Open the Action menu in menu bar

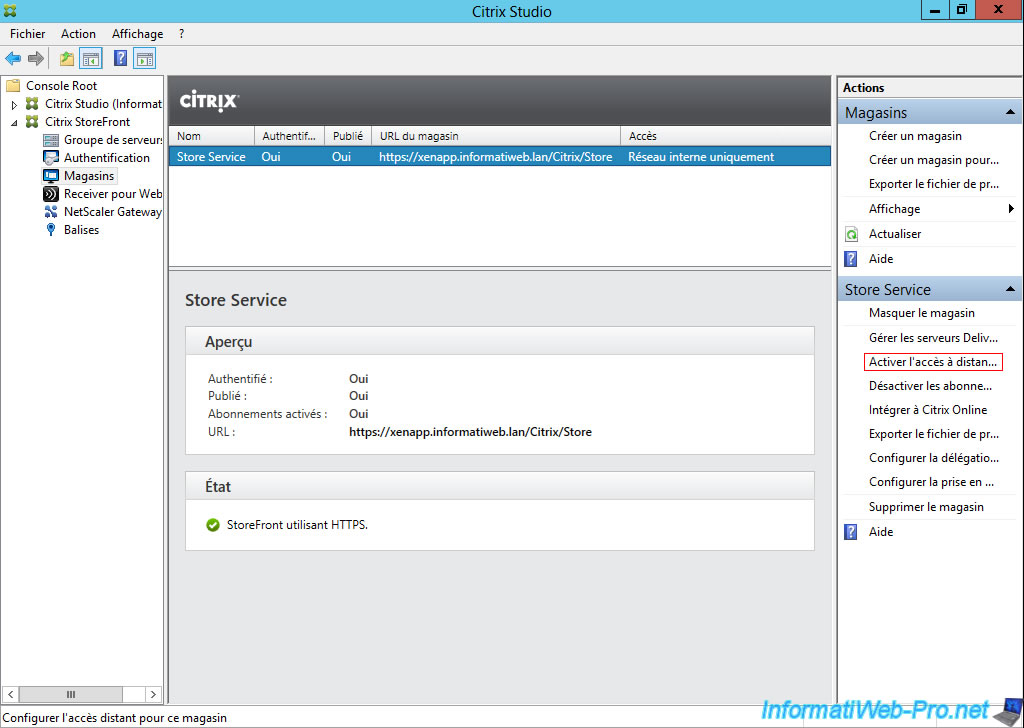coord(78,34)
